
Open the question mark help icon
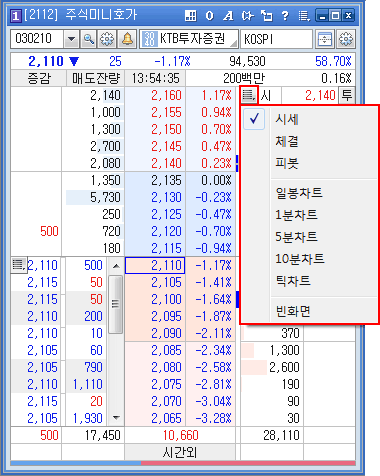point(285,16)
